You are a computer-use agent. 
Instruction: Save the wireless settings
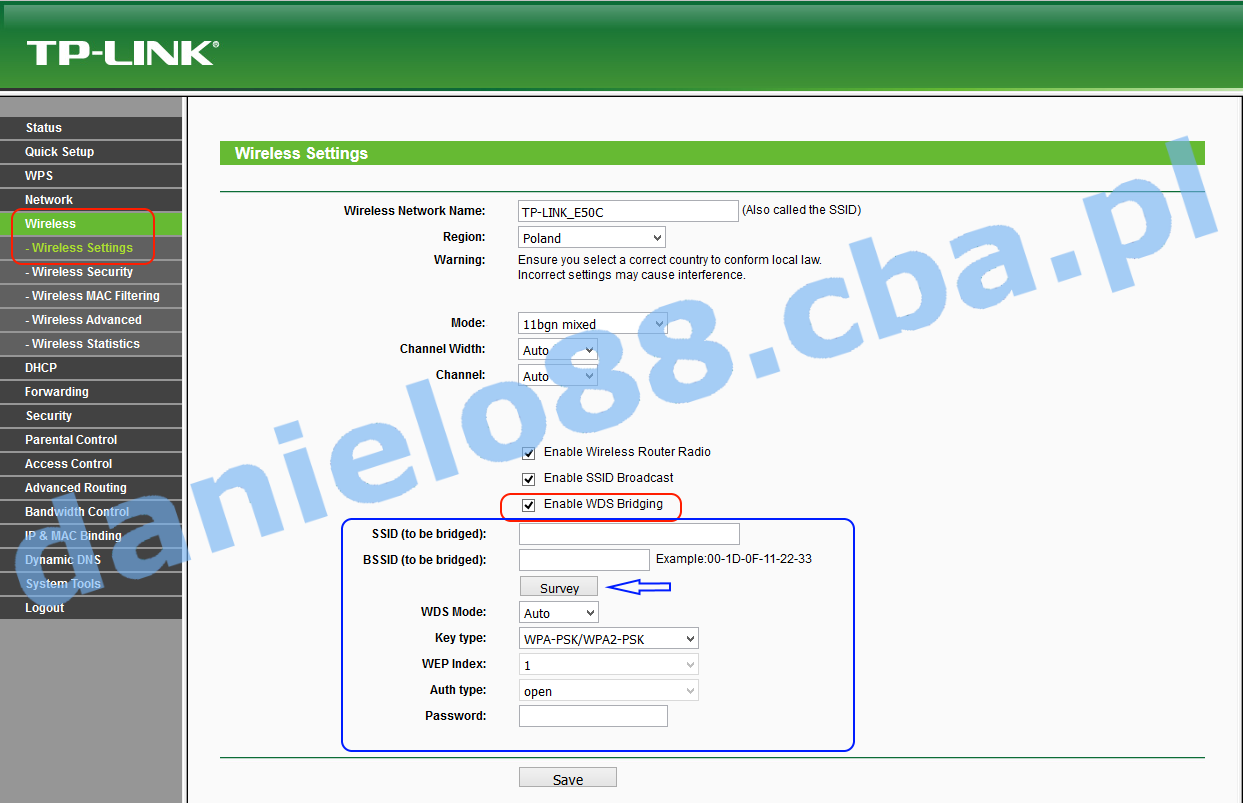pyautogui.click(x=568, y=778)
